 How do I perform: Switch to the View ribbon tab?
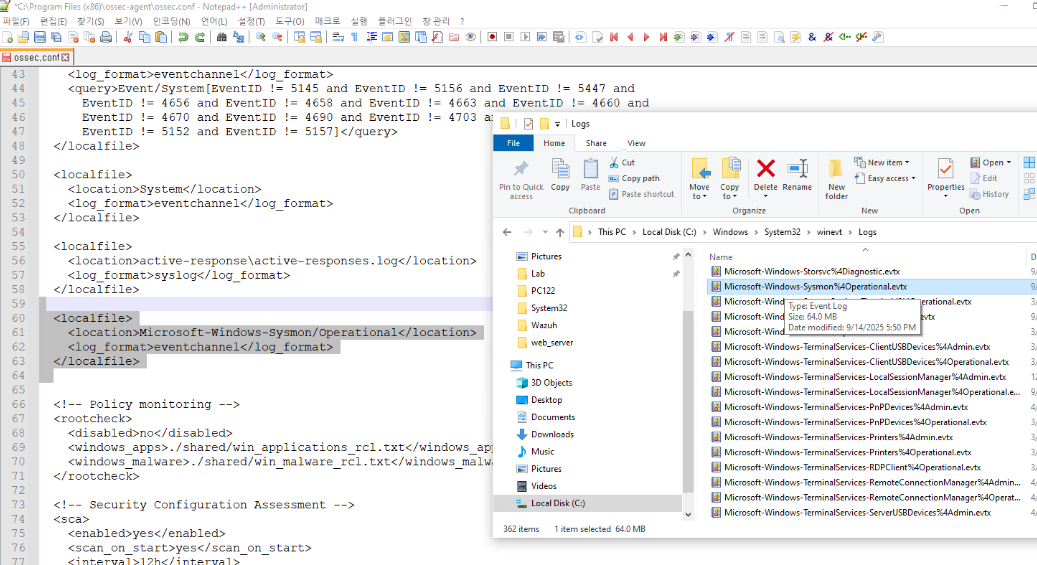(636, 143)
